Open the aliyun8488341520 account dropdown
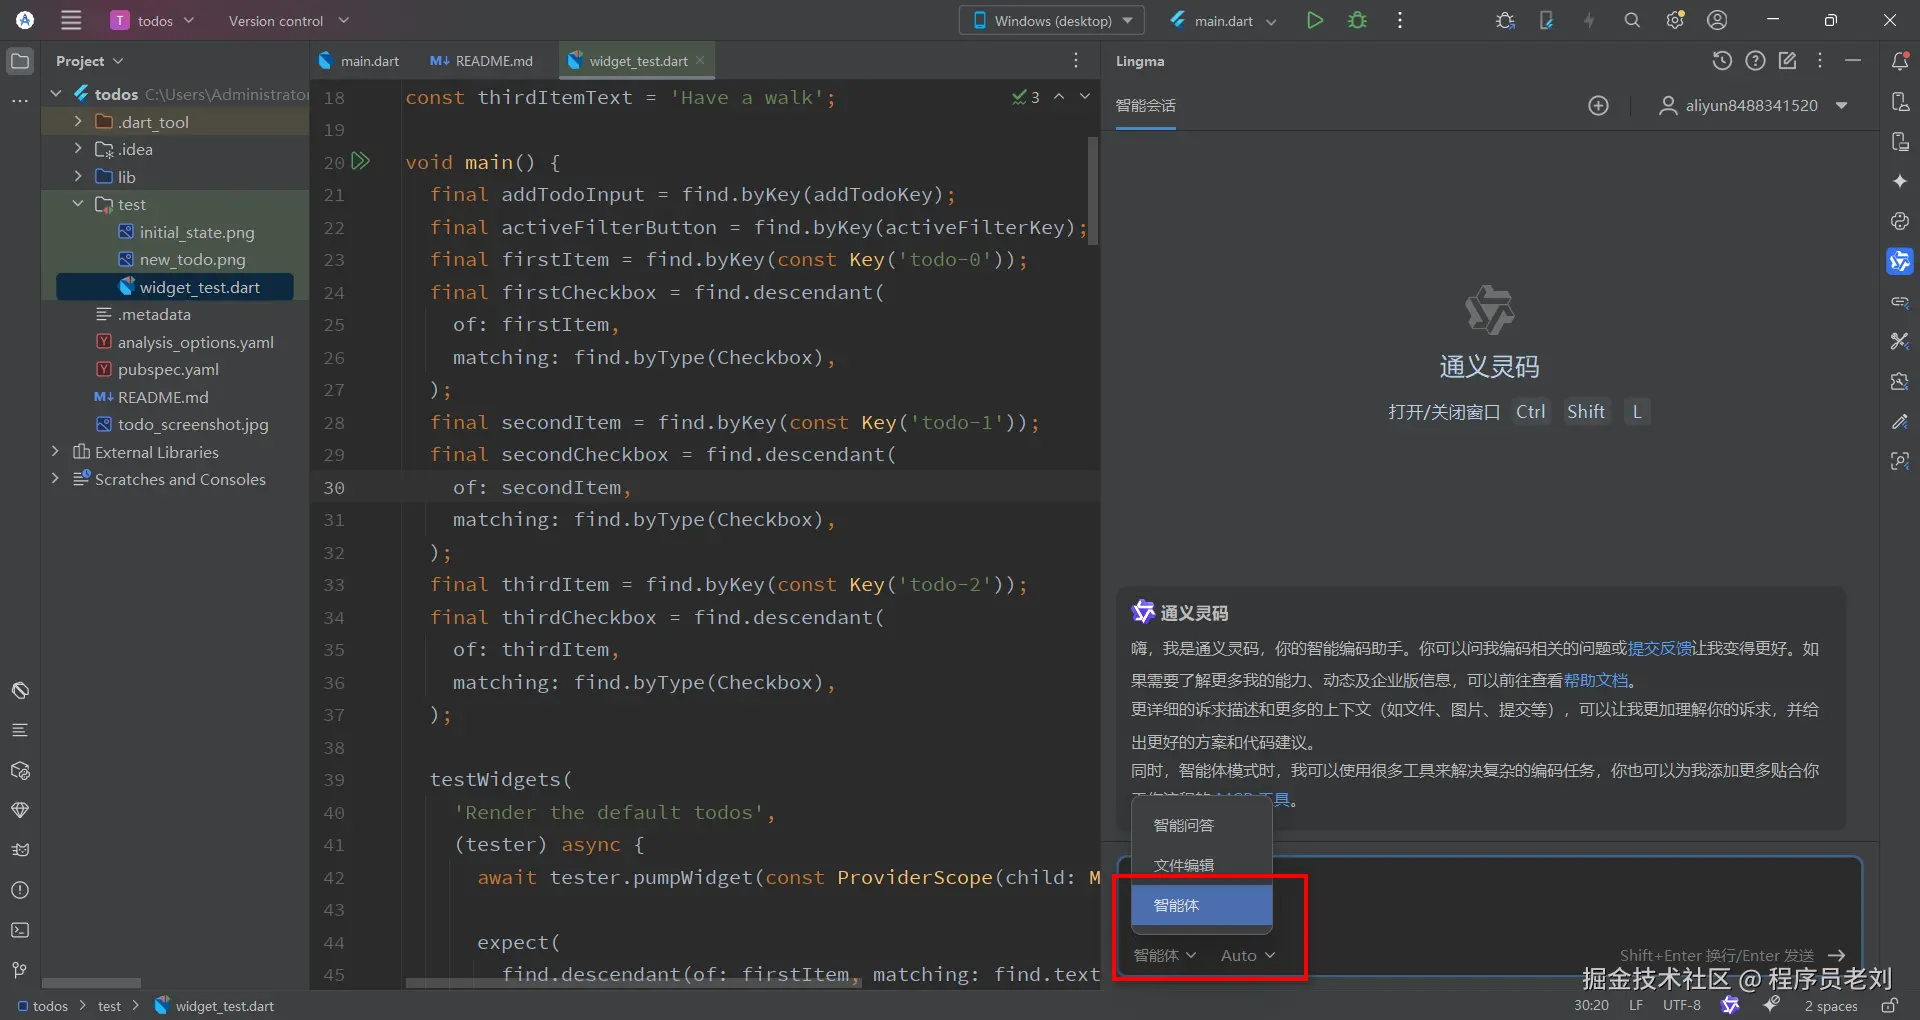1920x1020 pixels. pos(1753,106)
